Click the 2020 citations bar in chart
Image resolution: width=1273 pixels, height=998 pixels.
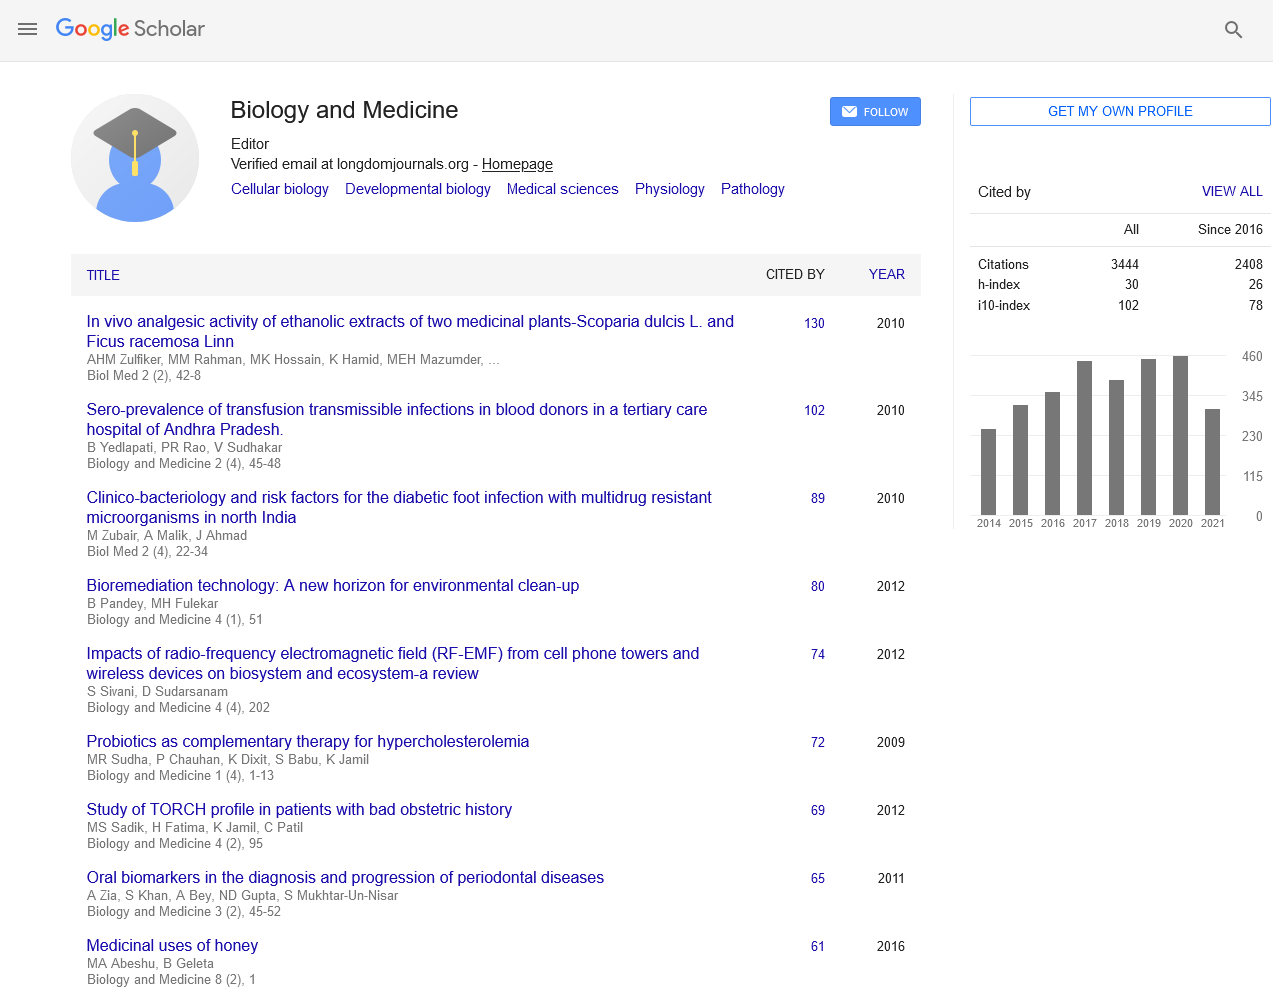point(1180,436)
